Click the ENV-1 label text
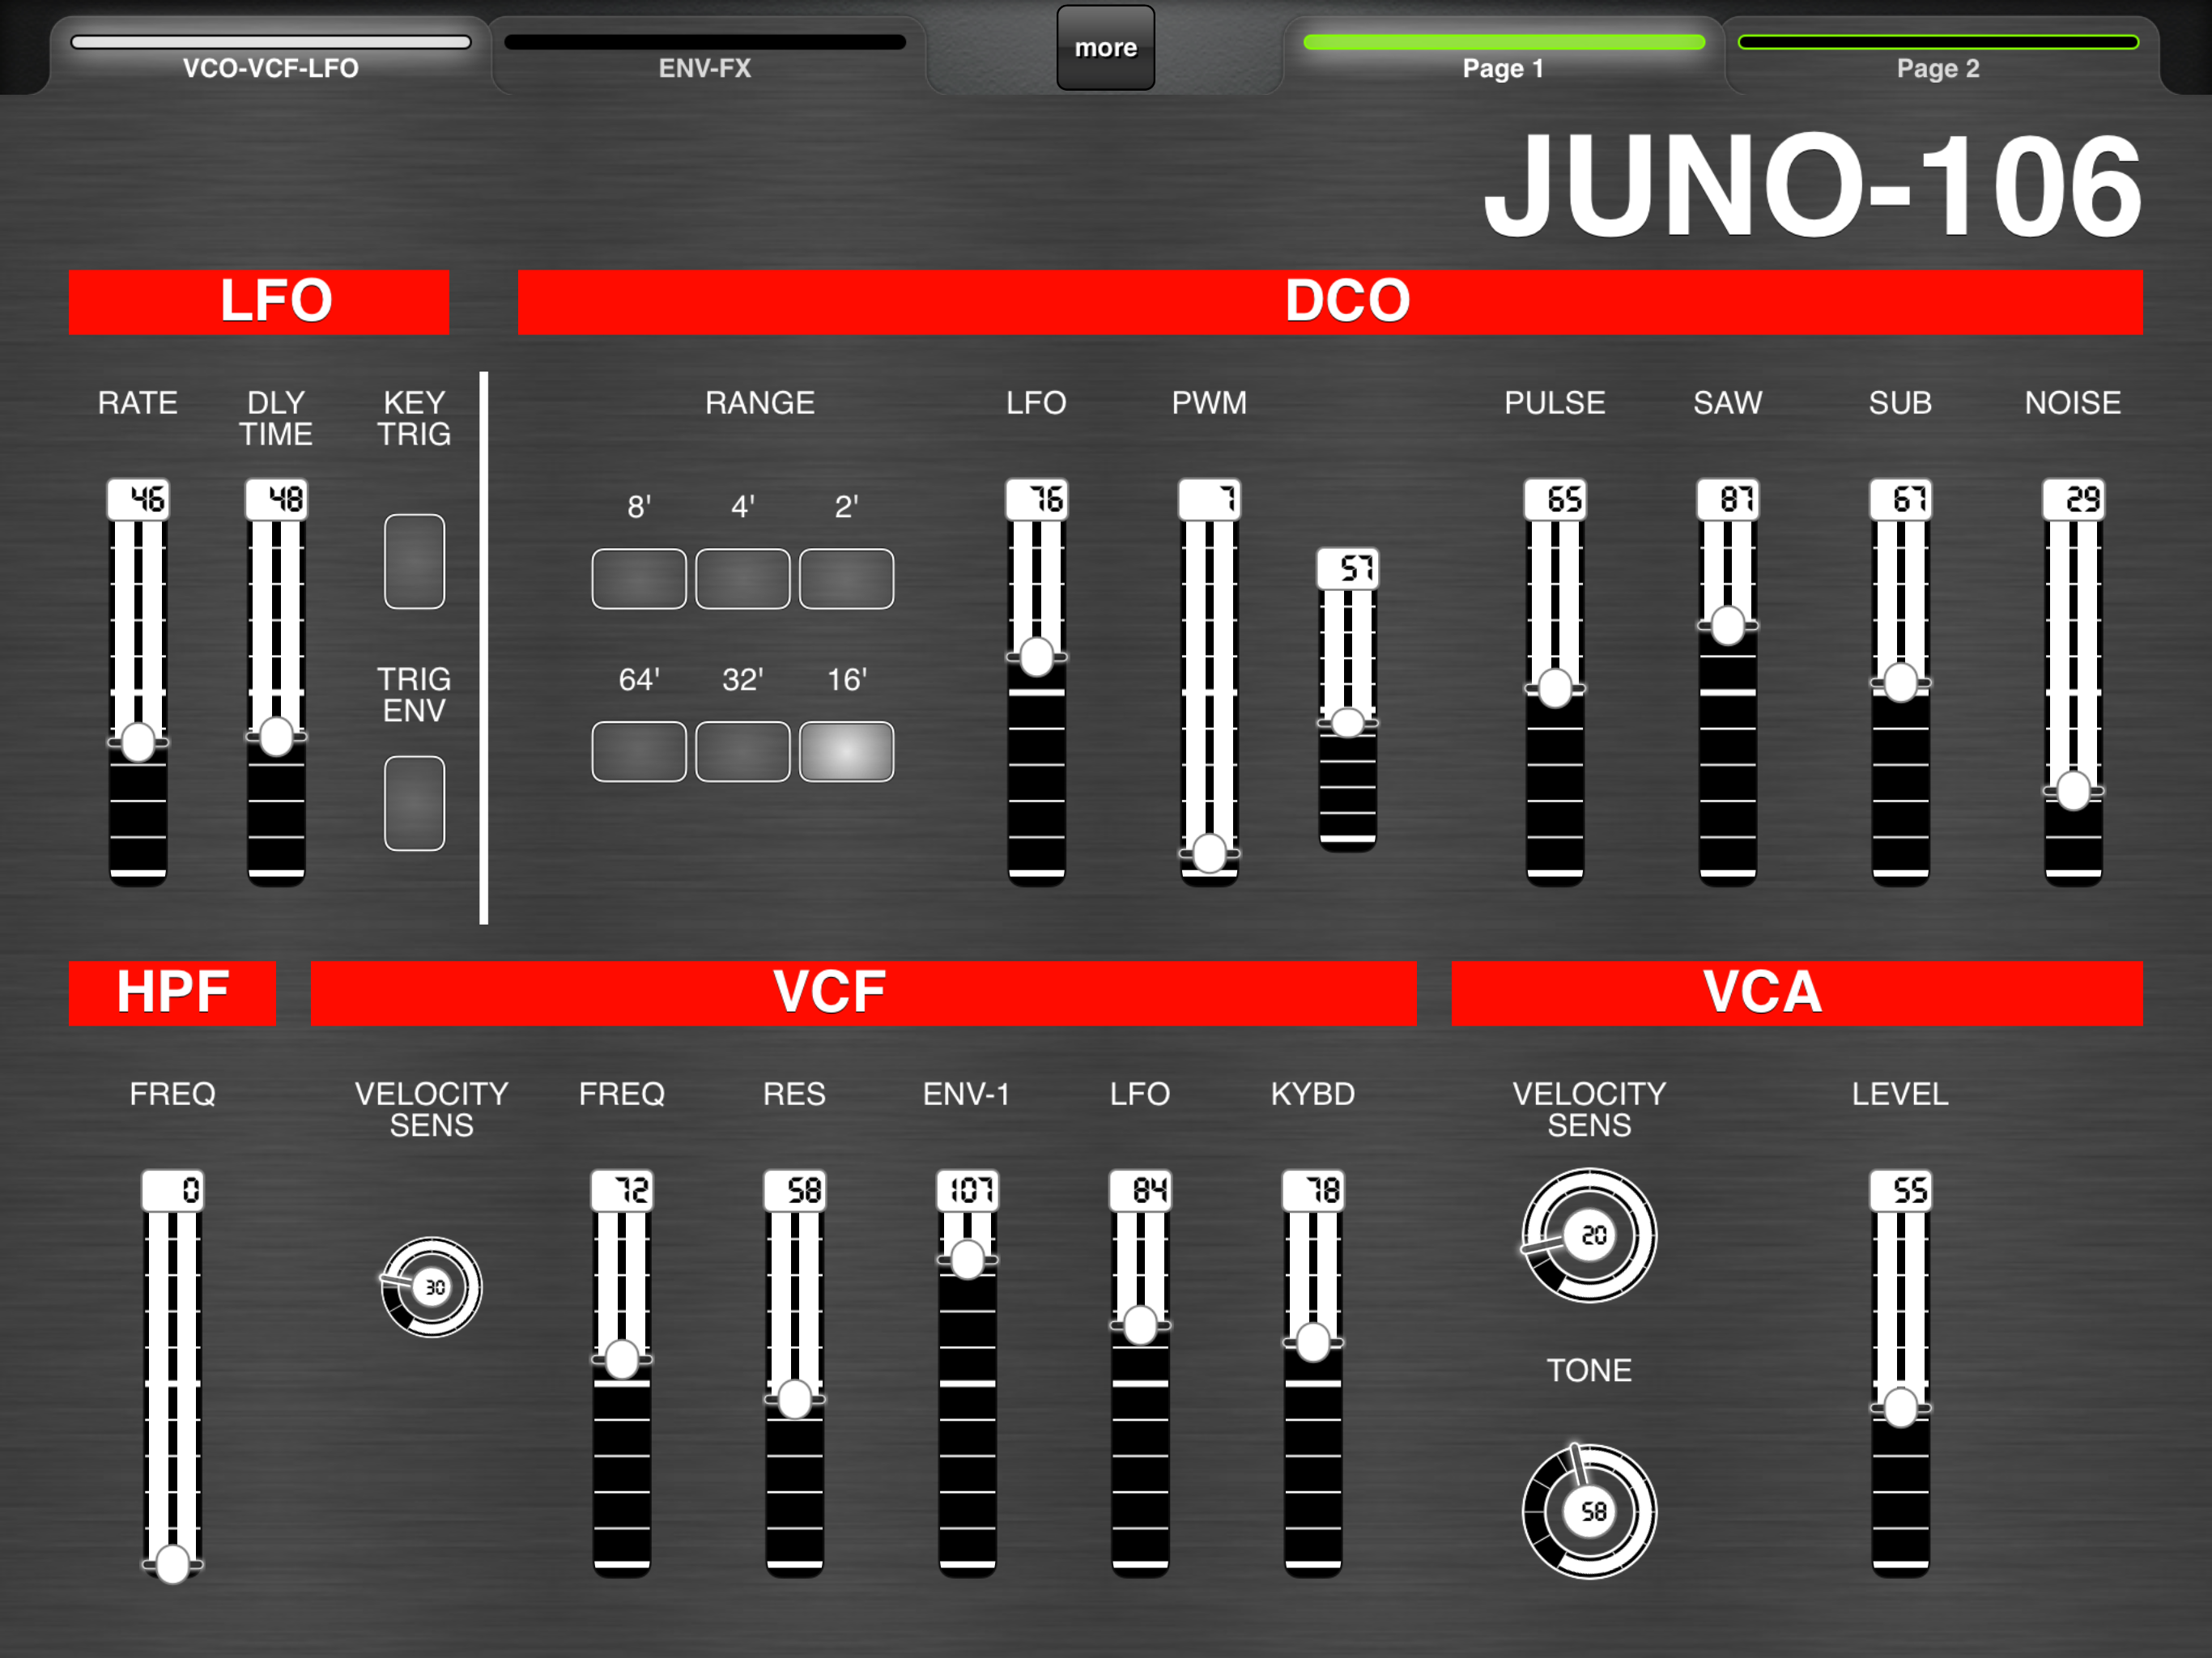 coord(967,1094)
